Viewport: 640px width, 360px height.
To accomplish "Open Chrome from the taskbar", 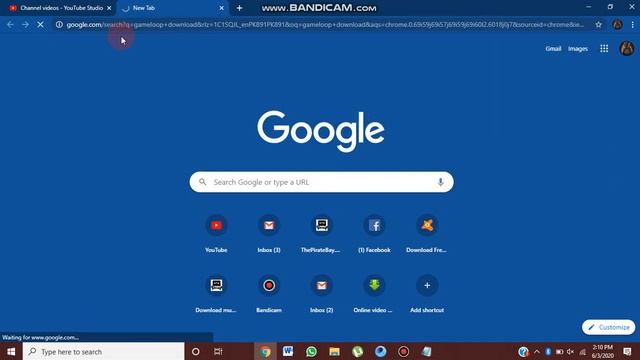I will pos(265,351).
